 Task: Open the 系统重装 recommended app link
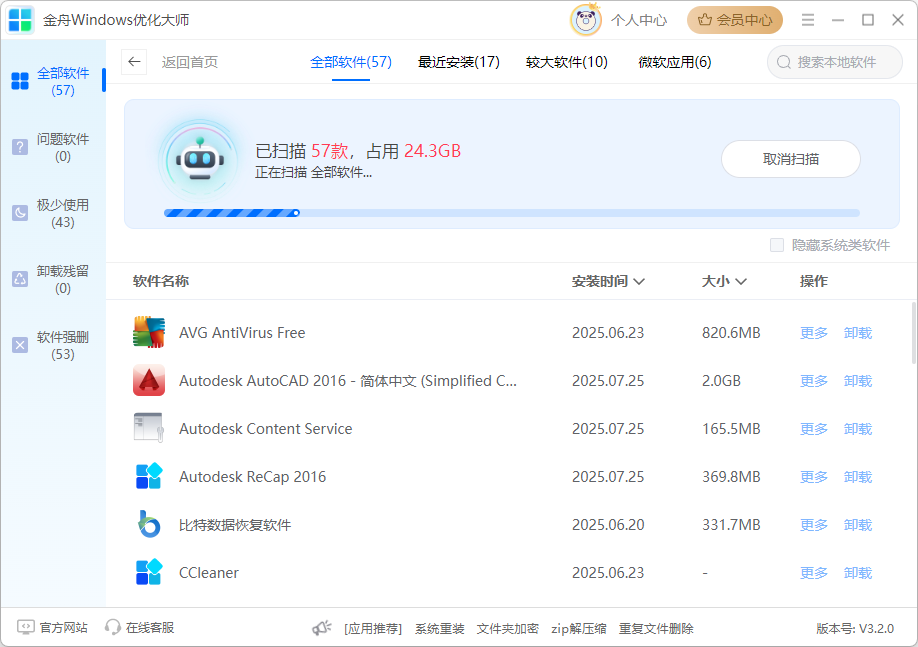[440, 629]
